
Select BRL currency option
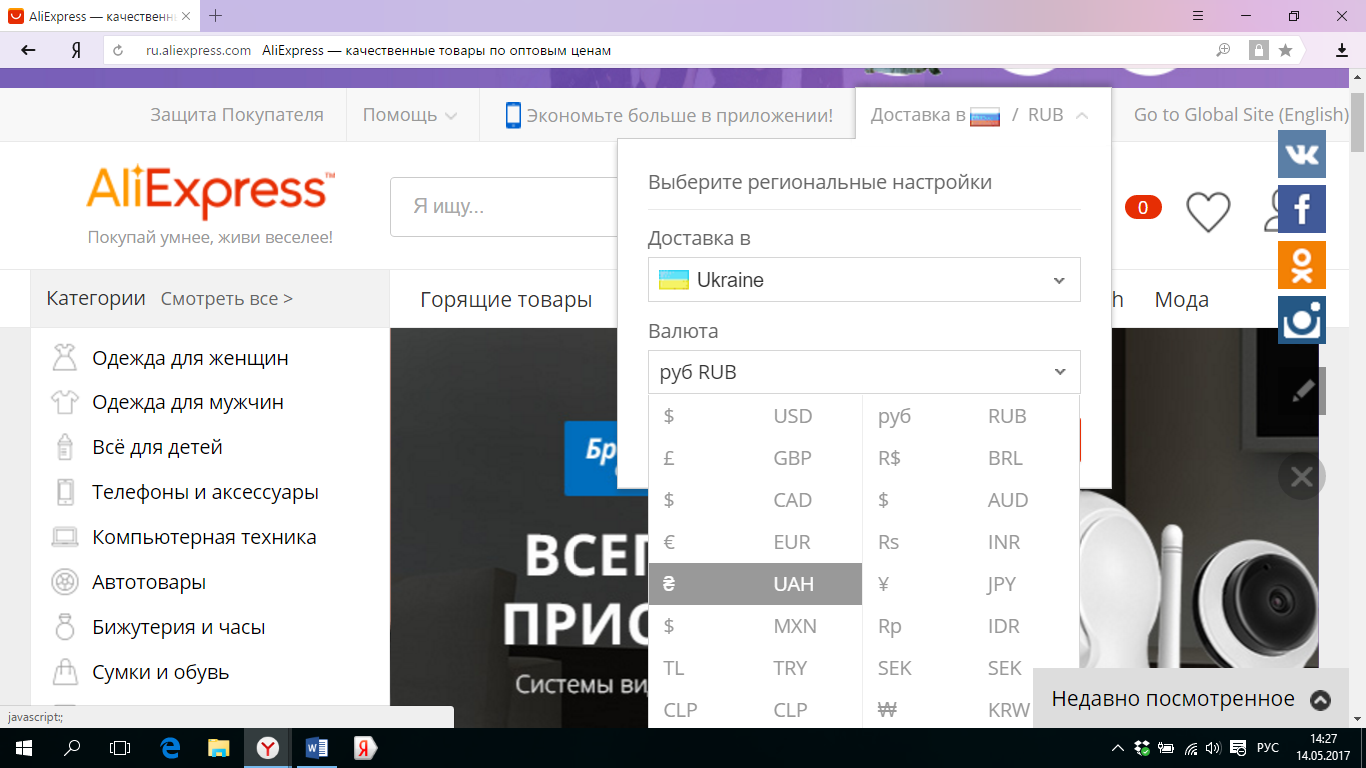pyautogui.click(x=971, y=458)
